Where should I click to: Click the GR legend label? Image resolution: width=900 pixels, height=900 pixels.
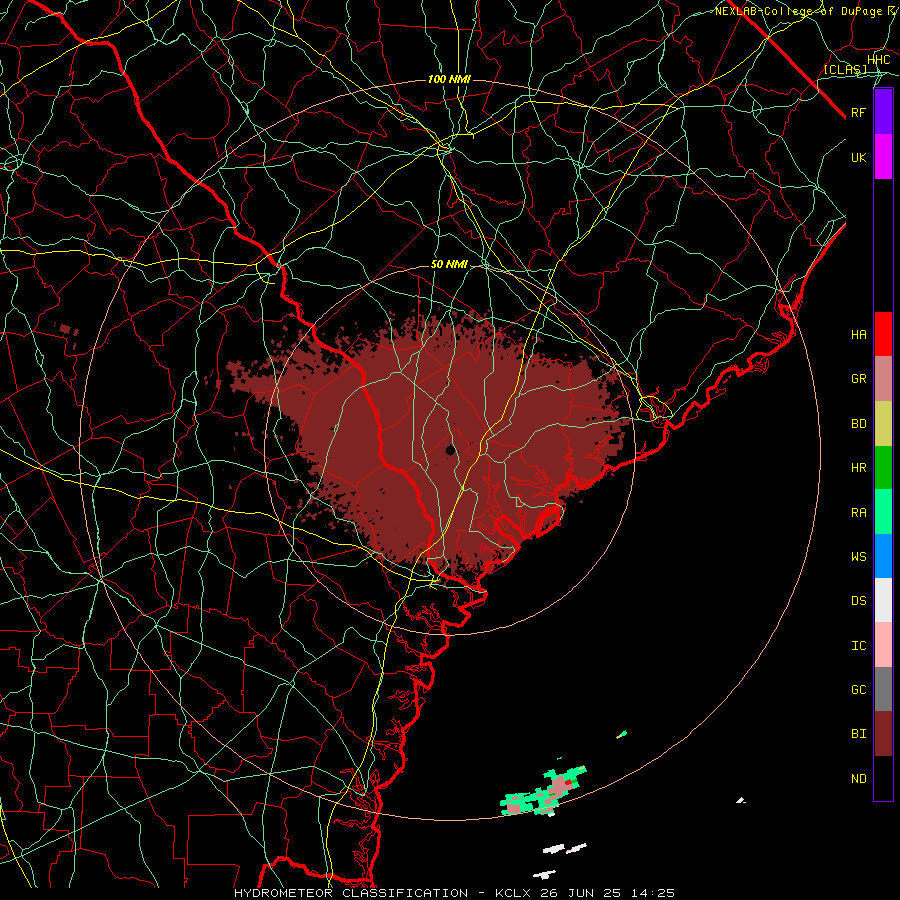(x=859, y=379)
